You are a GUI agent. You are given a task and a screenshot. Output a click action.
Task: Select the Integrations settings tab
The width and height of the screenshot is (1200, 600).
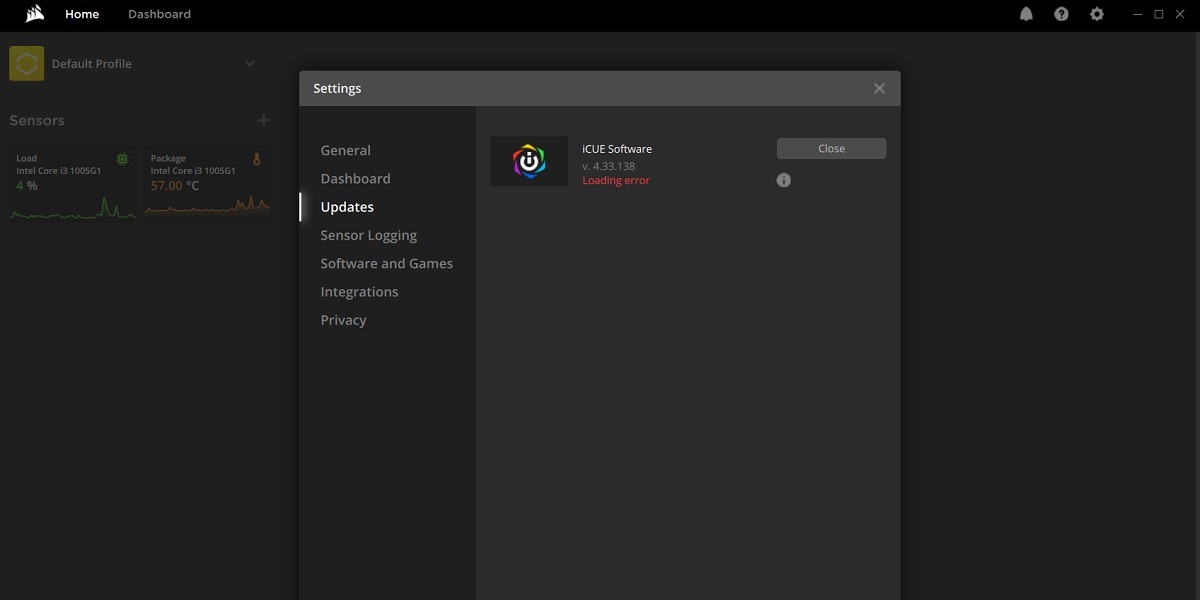click(359, 291)
